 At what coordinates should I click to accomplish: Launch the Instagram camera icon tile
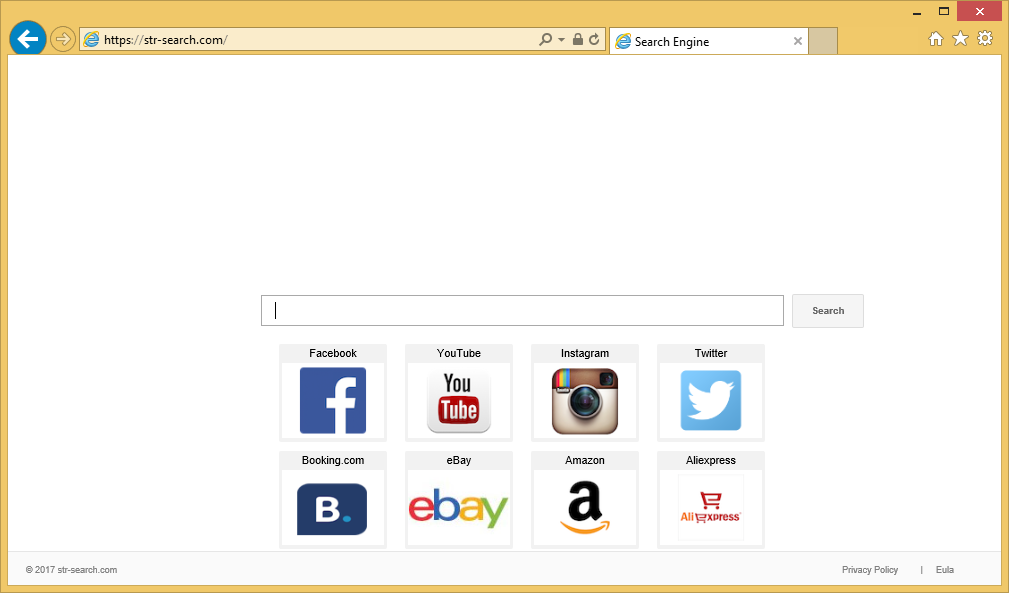(585, 400)
